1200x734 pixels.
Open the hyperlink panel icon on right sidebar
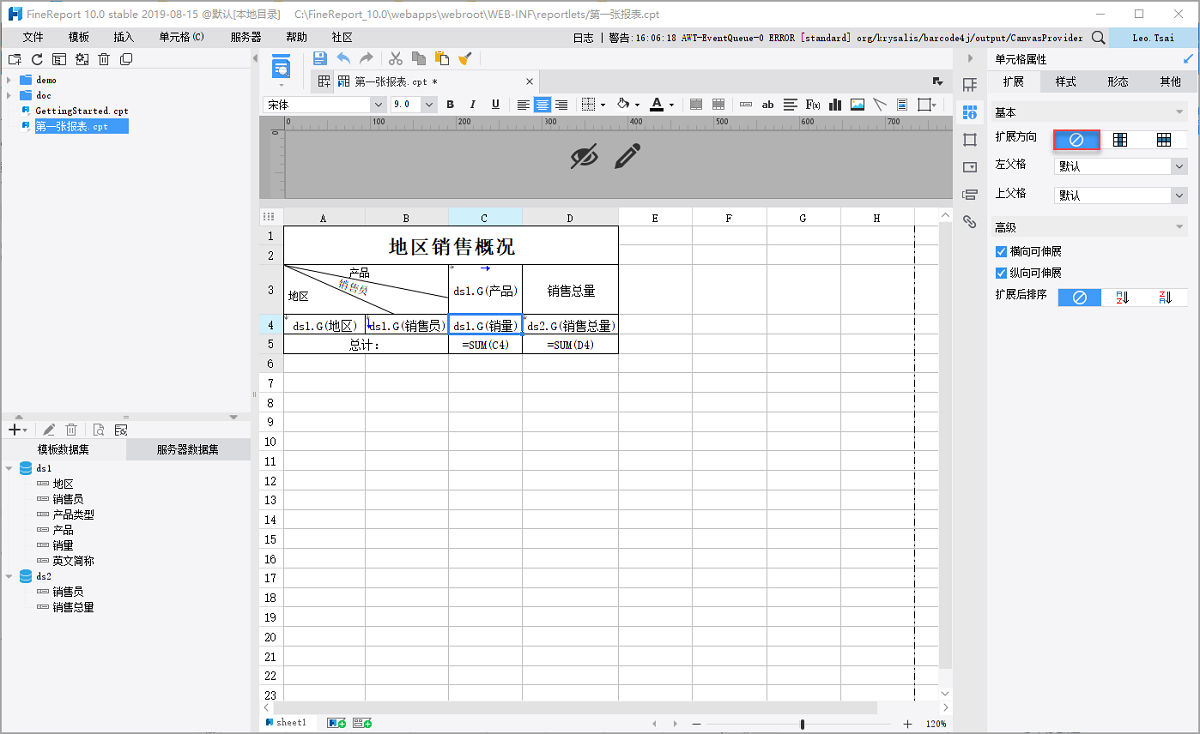[968, 221]
